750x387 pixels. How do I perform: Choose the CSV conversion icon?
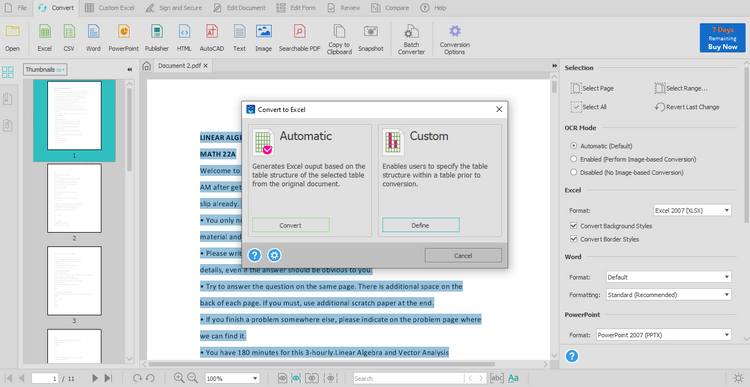pos(69,32)
